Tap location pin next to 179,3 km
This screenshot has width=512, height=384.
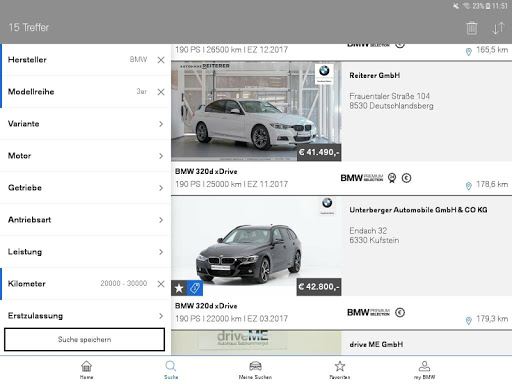[469, 320]
